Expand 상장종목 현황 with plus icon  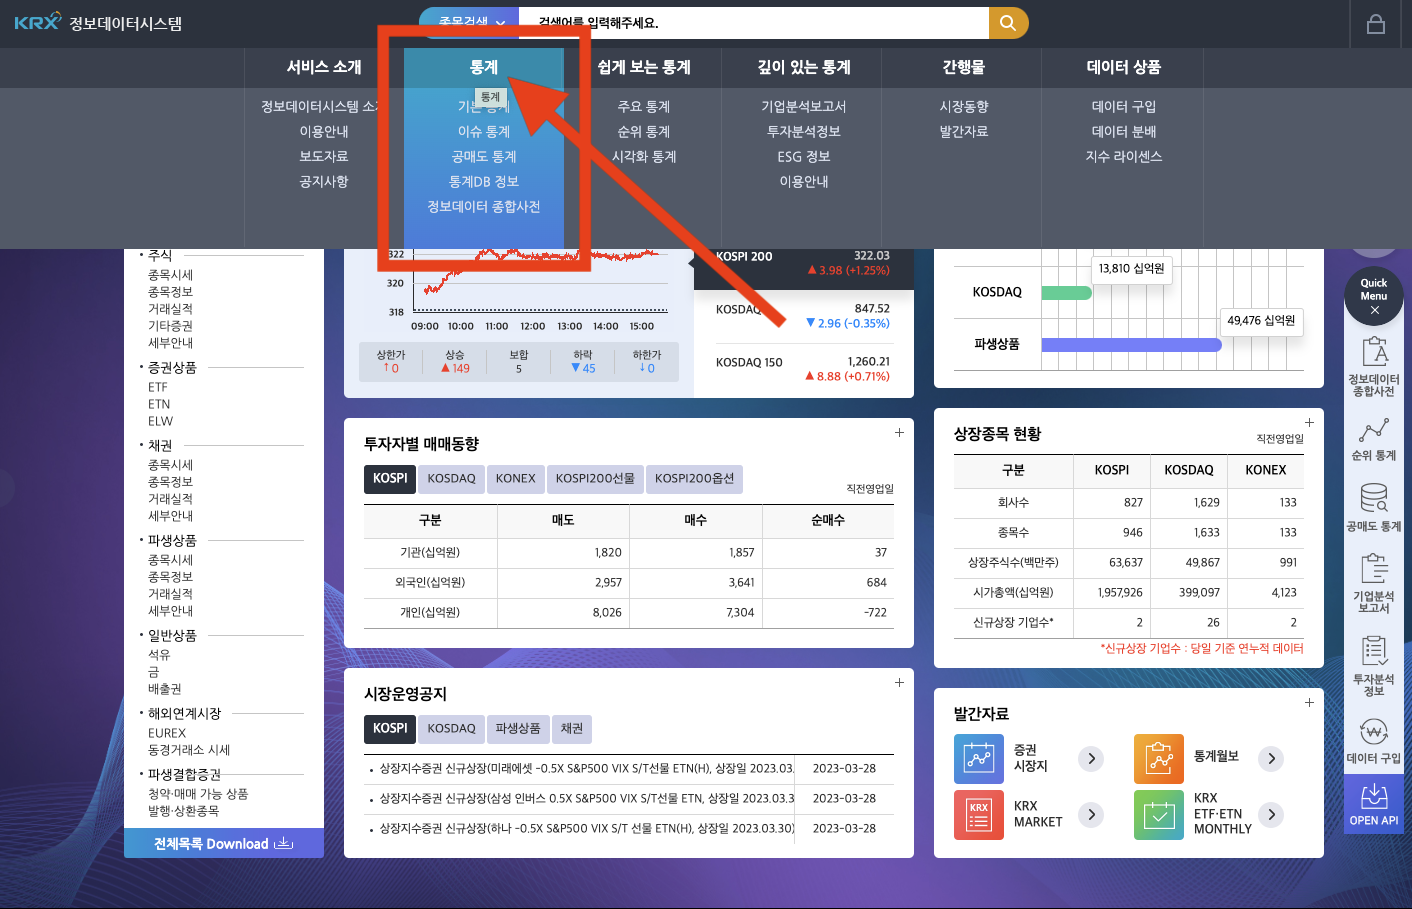(x=1309, y=423)
